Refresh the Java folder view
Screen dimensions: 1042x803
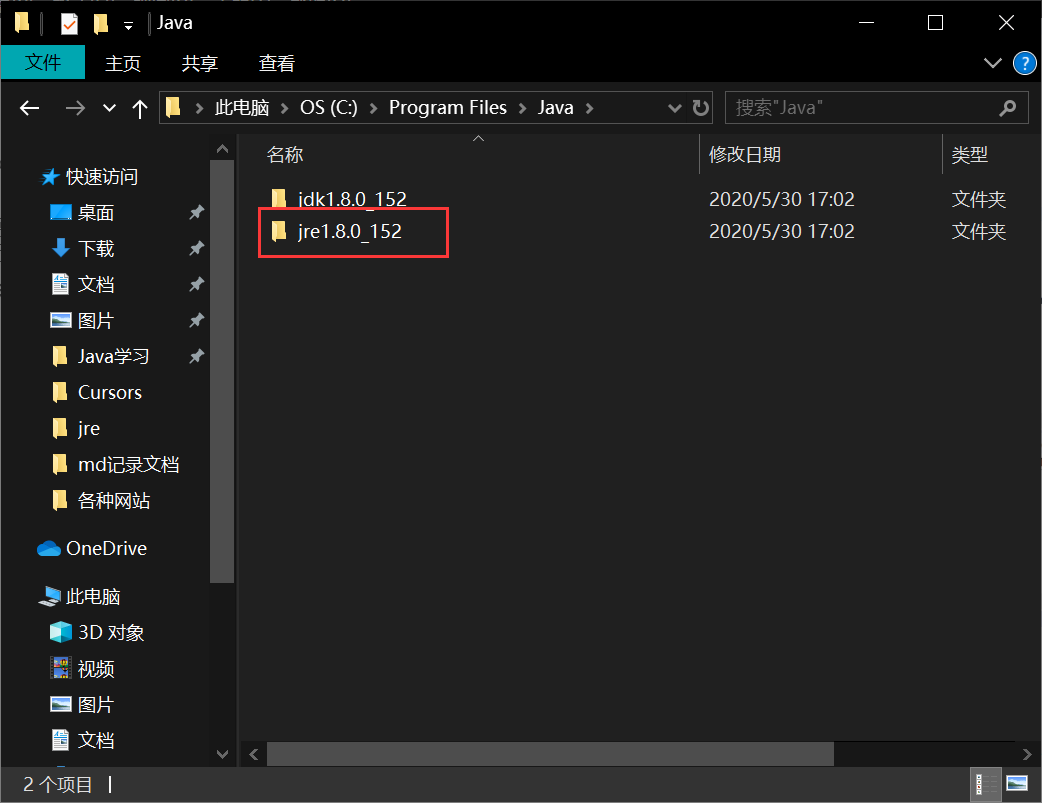(x=700, y=108)
